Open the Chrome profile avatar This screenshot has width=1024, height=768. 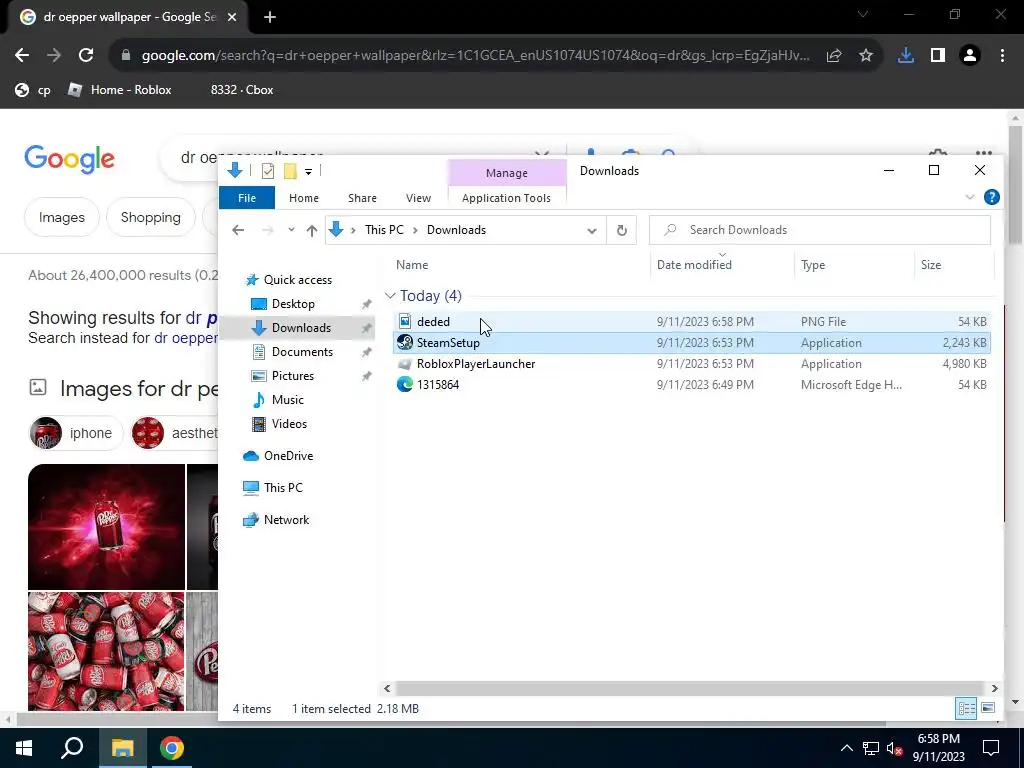point(970,56)
